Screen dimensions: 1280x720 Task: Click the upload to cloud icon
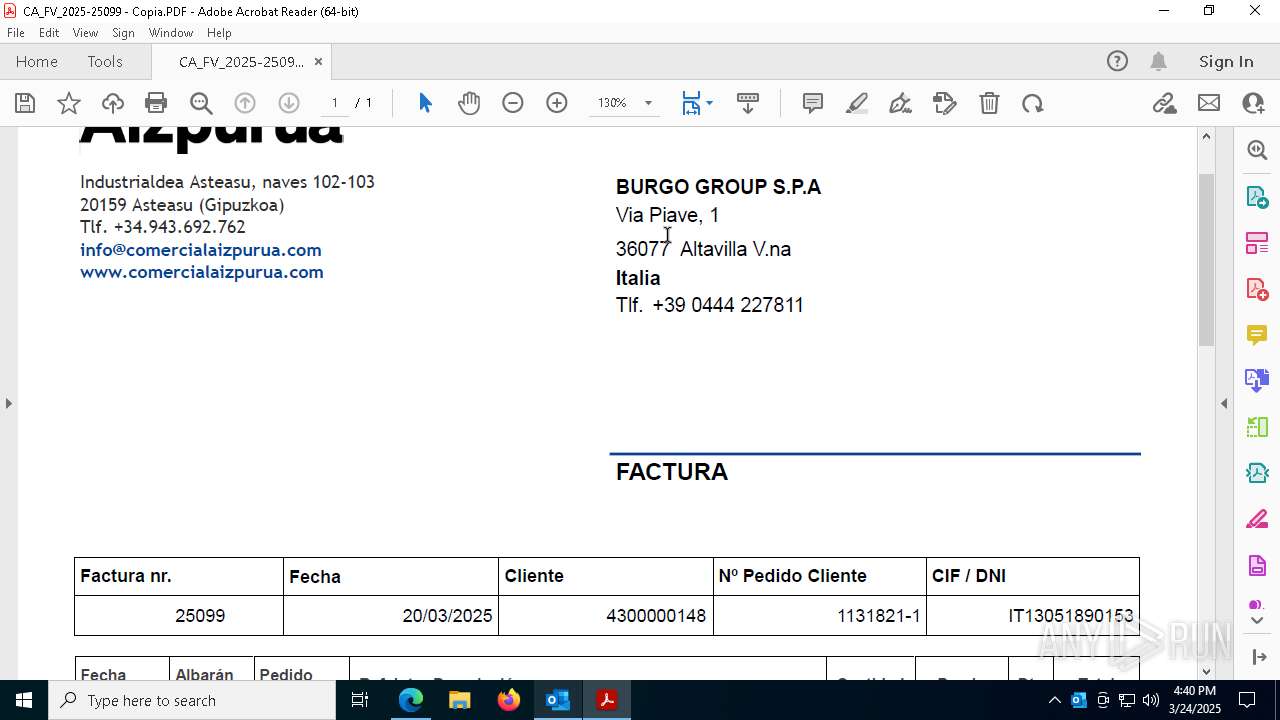(x=113, y=103)
